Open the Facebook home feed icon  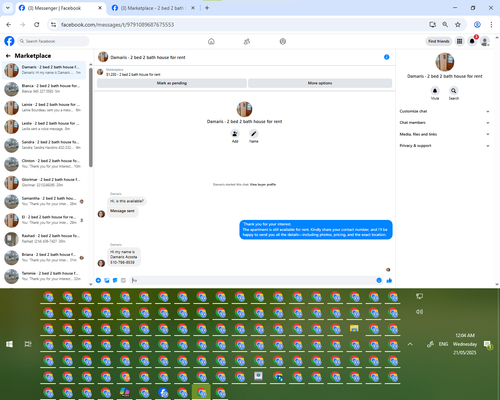[x=211, y=41]
